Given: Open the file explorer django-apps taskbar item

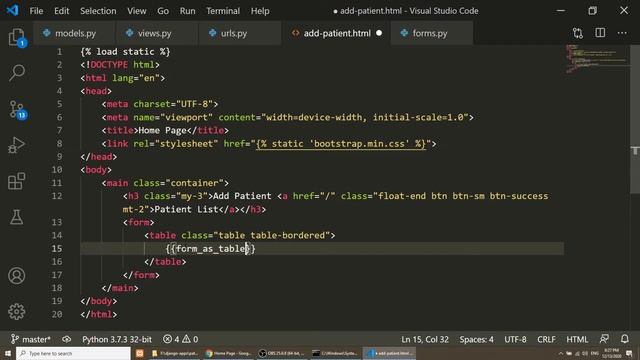Looking at the screenshot, I should 175,353.
